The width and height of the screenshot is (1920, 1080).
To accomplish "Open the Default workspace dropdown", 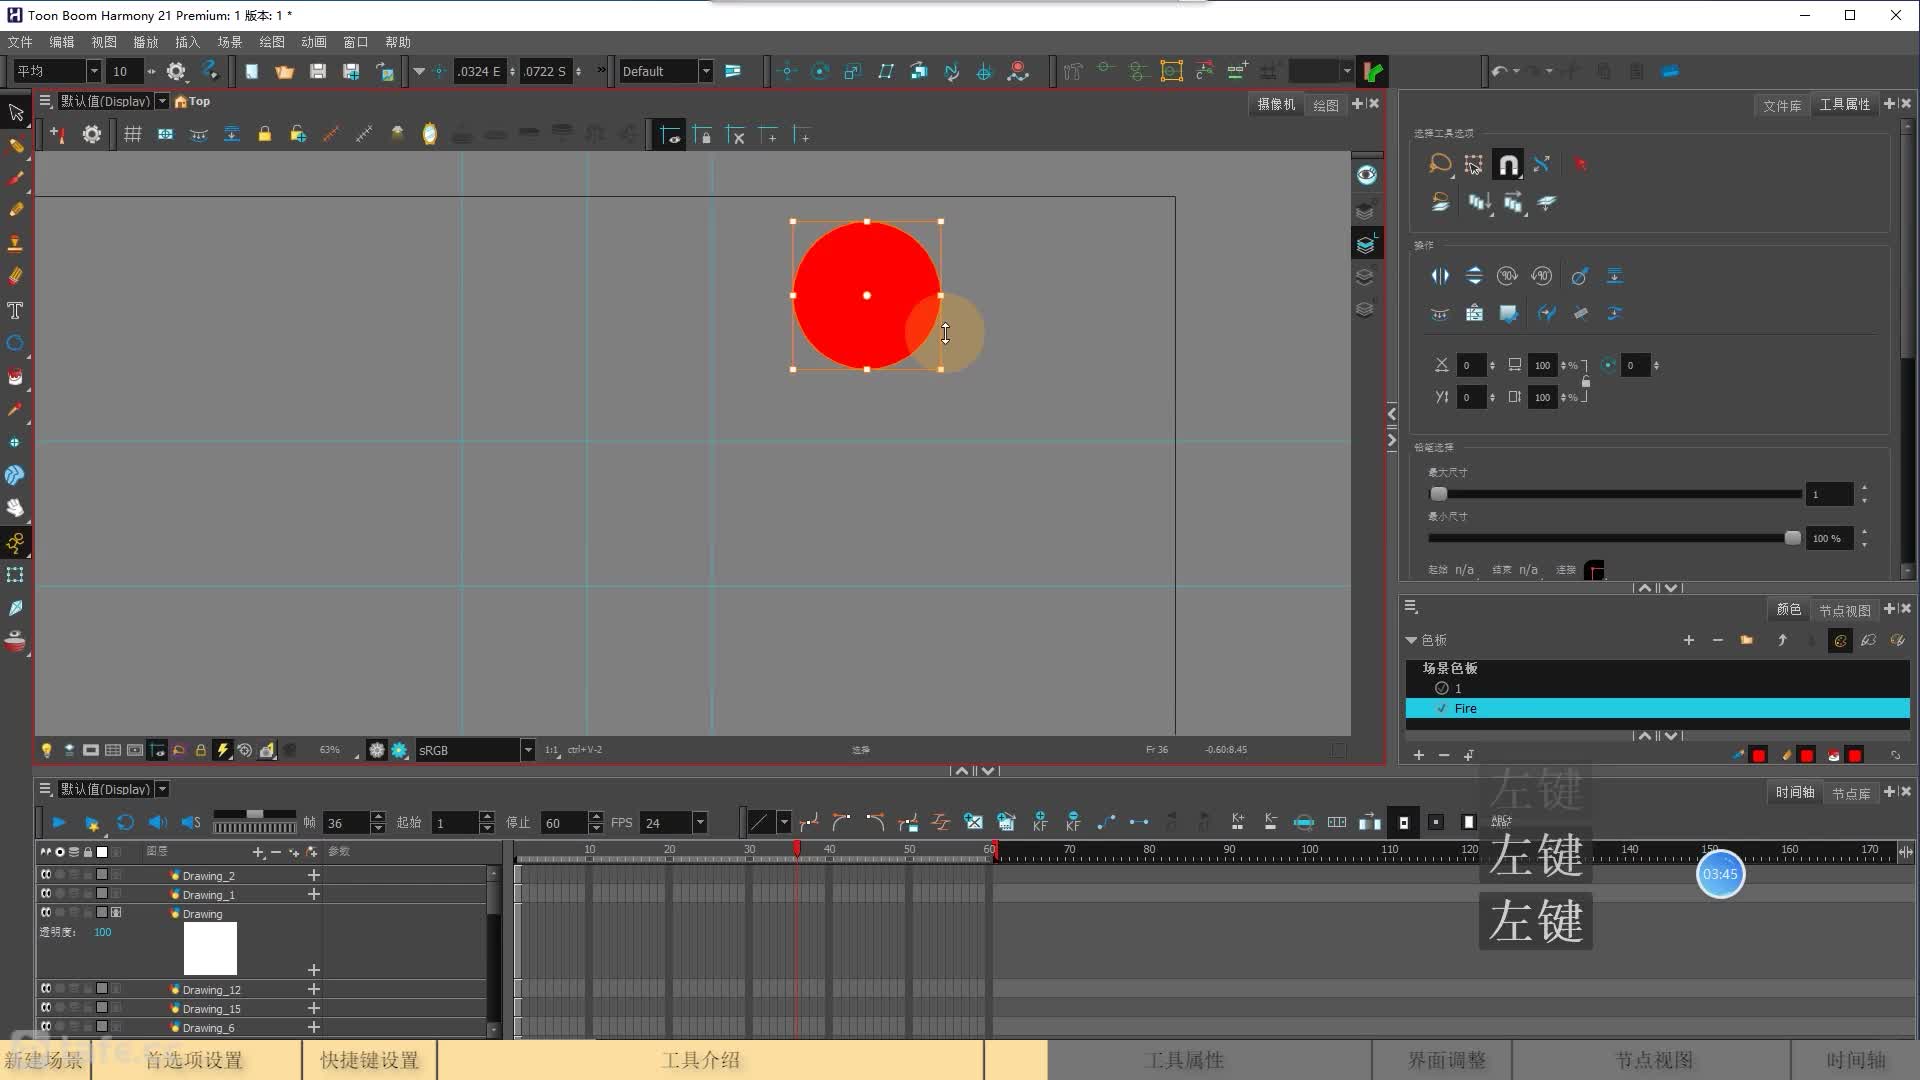I will tap(705, 71).
